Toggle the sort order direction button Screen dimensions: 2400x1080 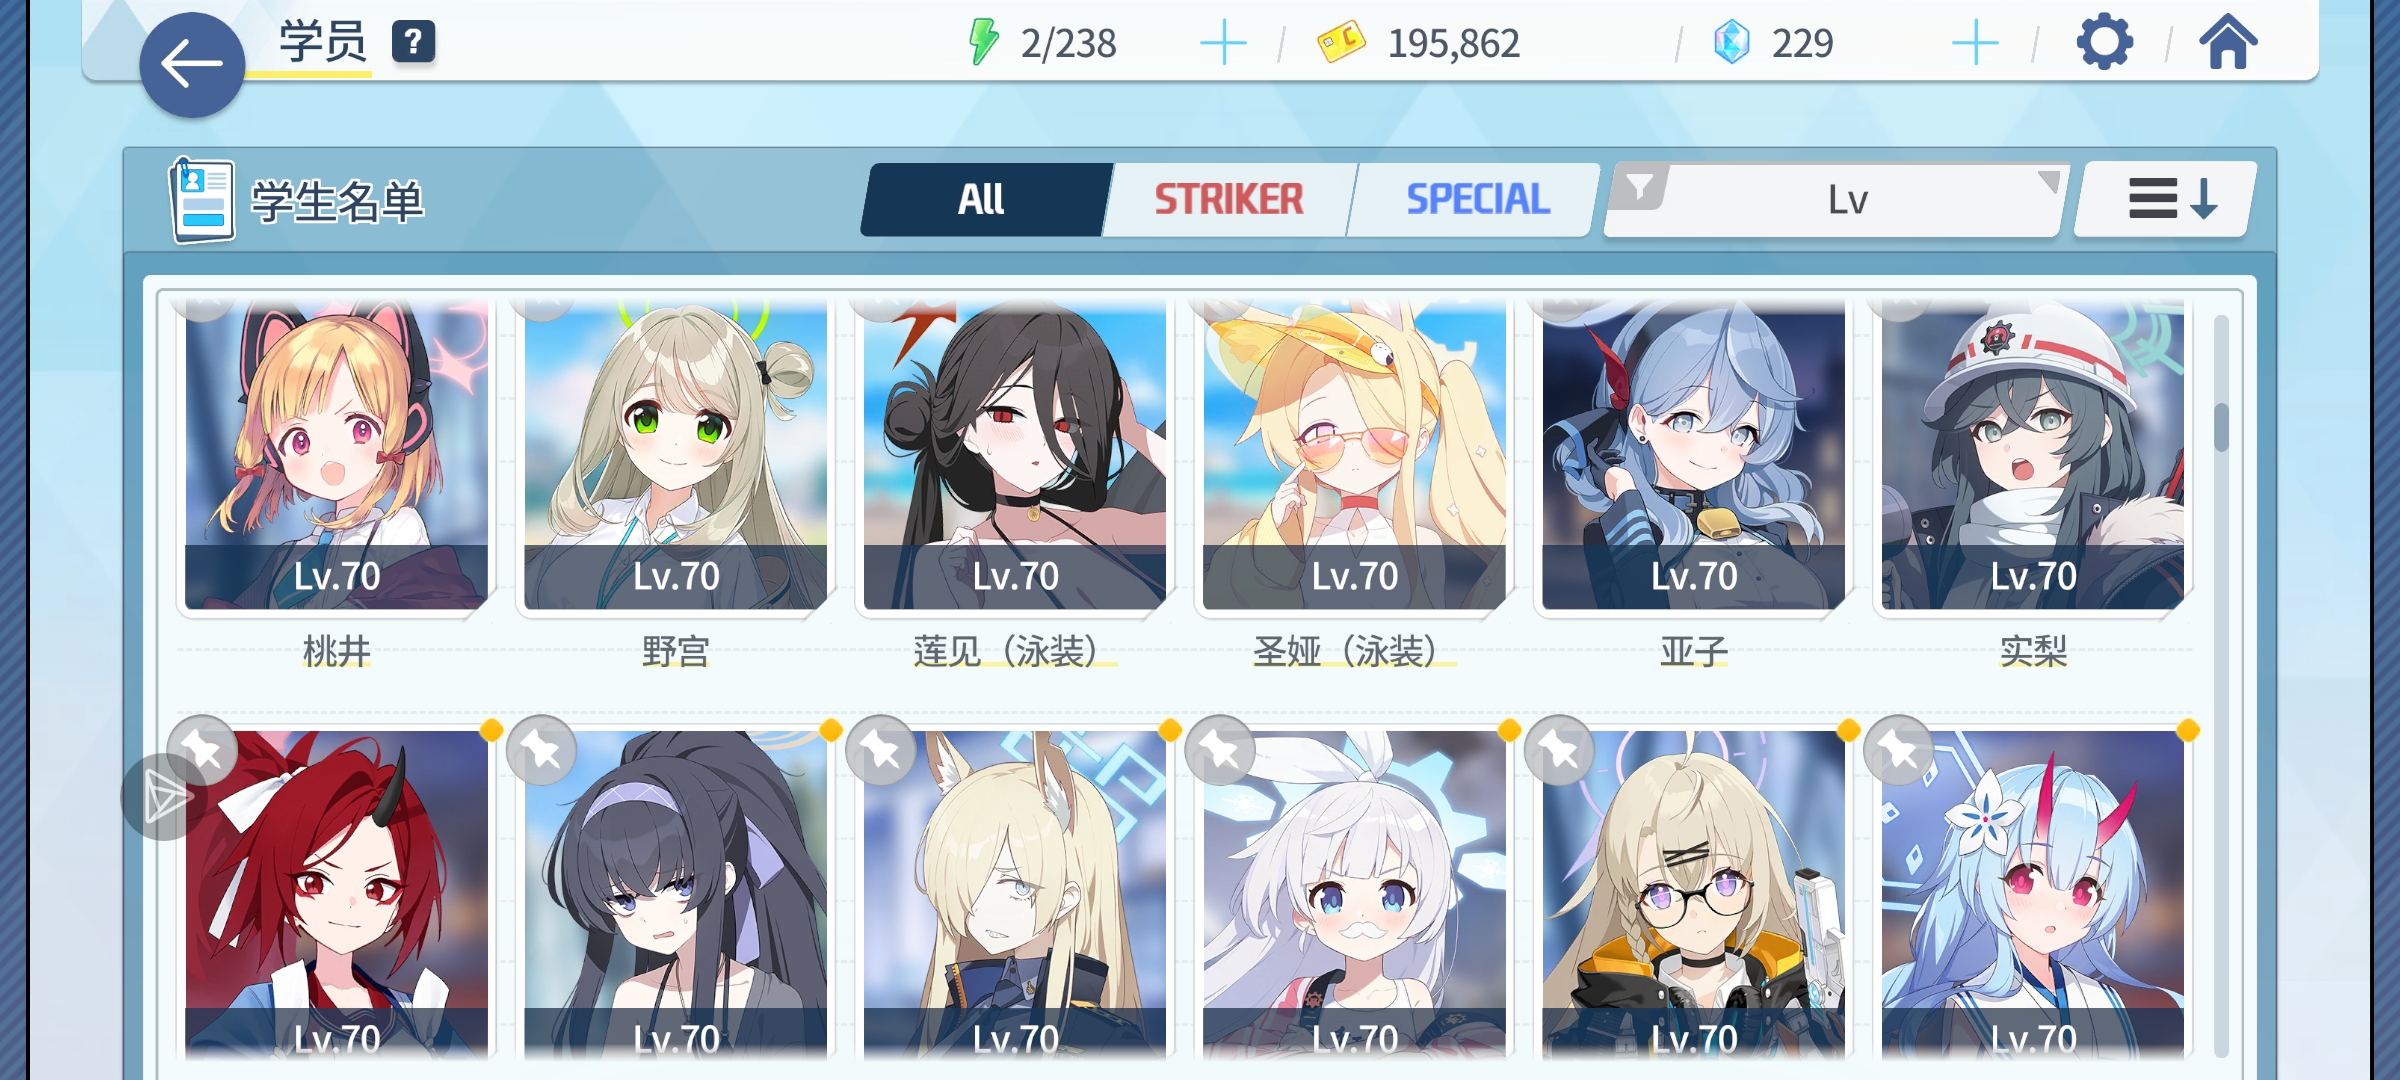(2166, 199)
